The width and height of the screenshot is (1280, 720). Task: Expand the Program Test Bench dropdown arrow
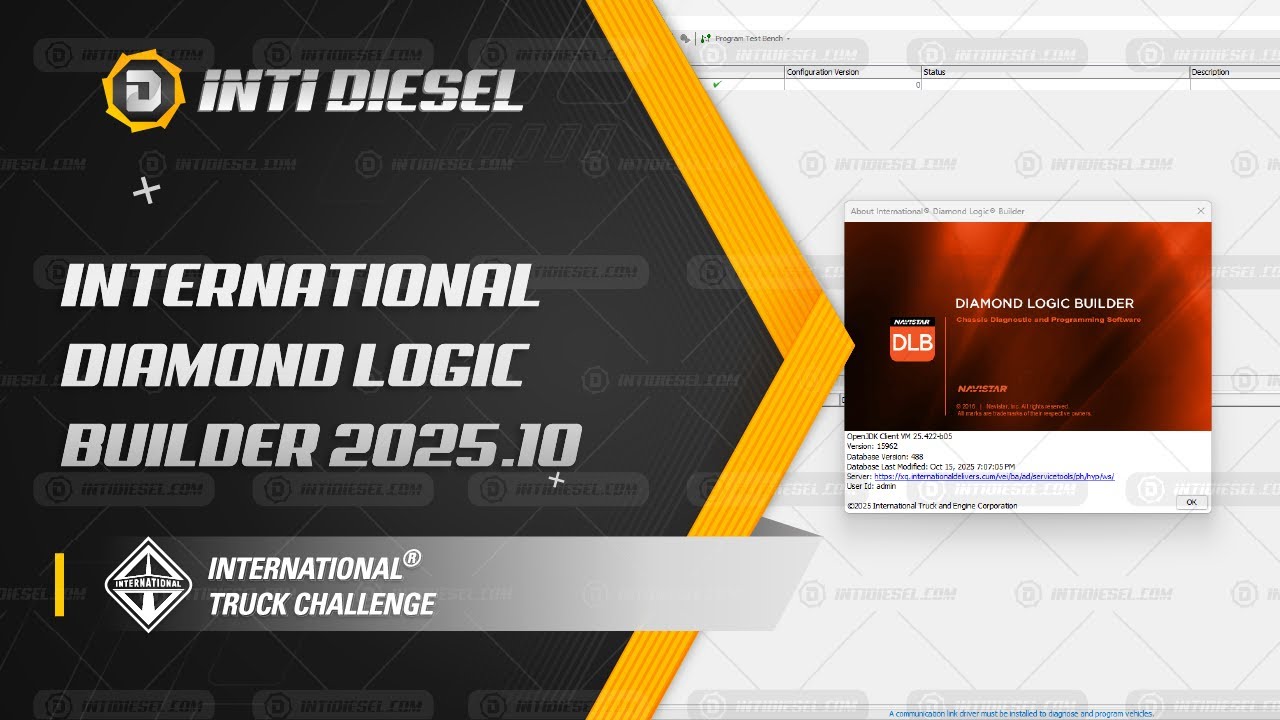pos(788,38)
